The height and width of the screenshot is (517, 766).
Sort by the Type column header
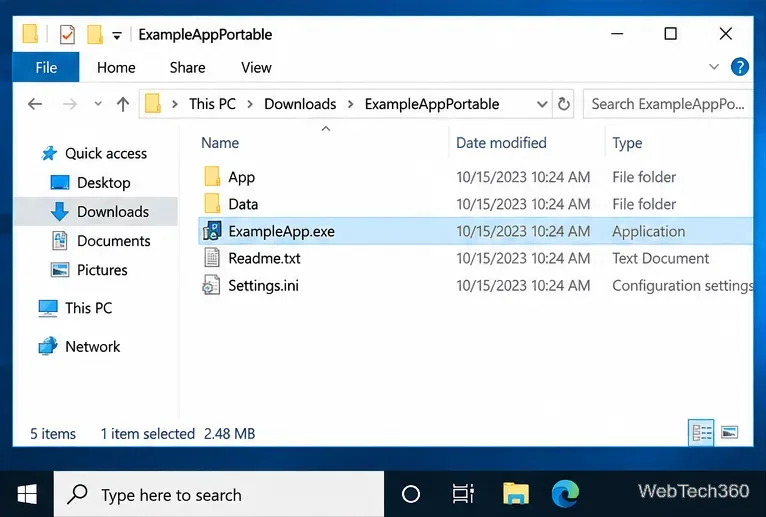tap(627, 143)
